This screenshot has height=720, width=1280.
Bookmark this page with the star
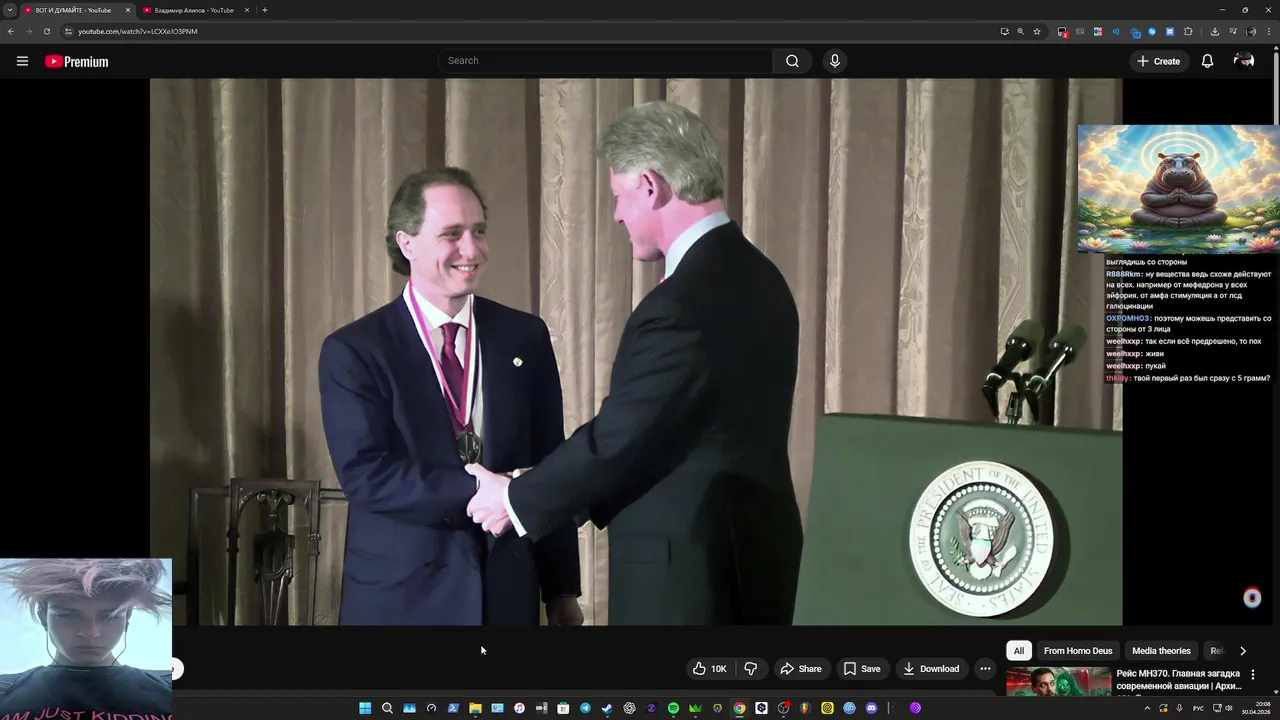[x=1037, y=31]
